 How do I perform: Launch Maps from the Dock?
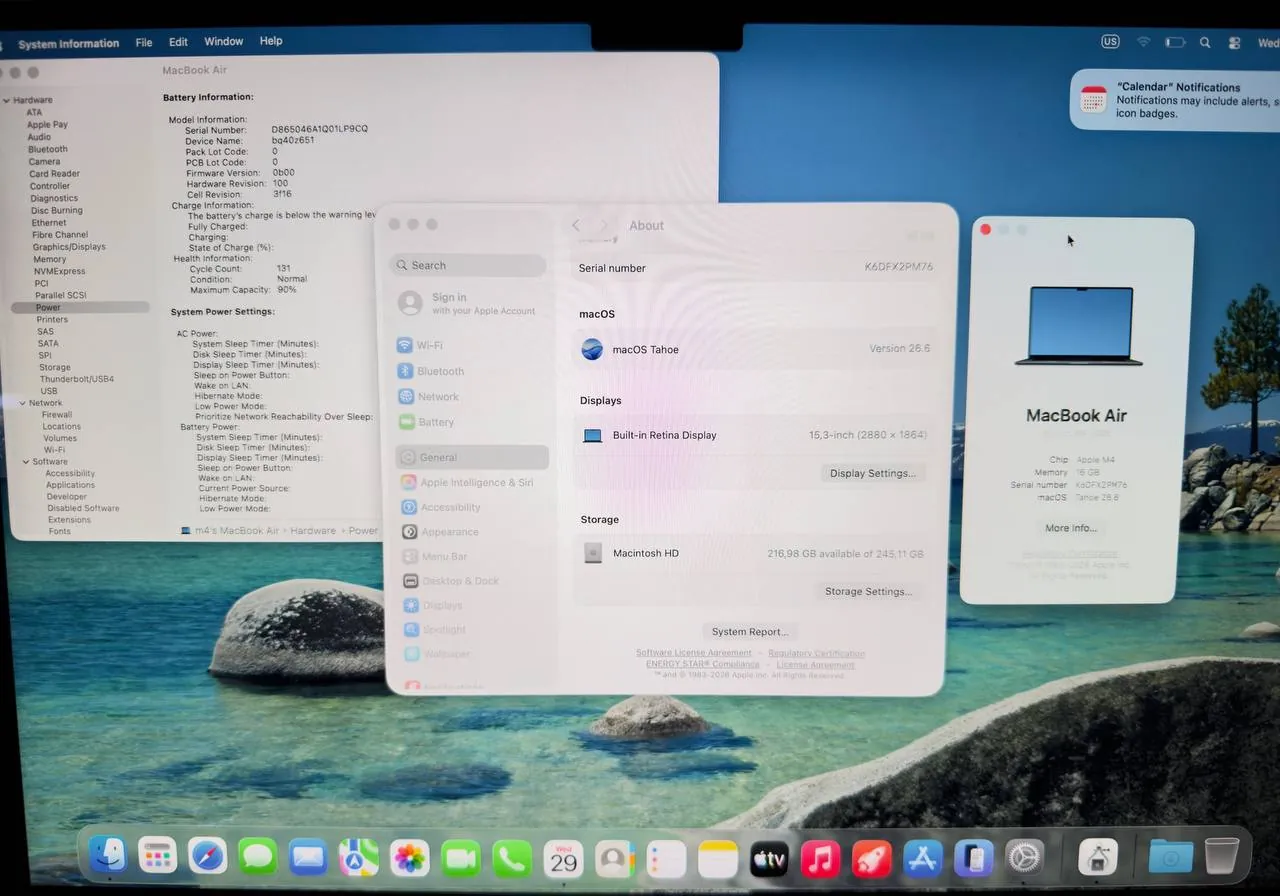358,857
